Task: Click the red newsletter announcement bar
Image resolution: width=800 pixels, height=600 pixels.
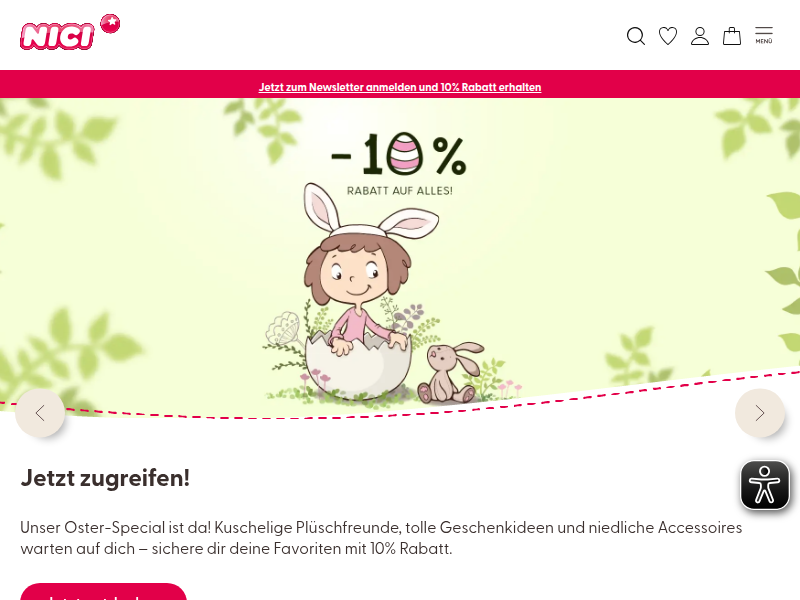Action: click(x=400, y=84)
